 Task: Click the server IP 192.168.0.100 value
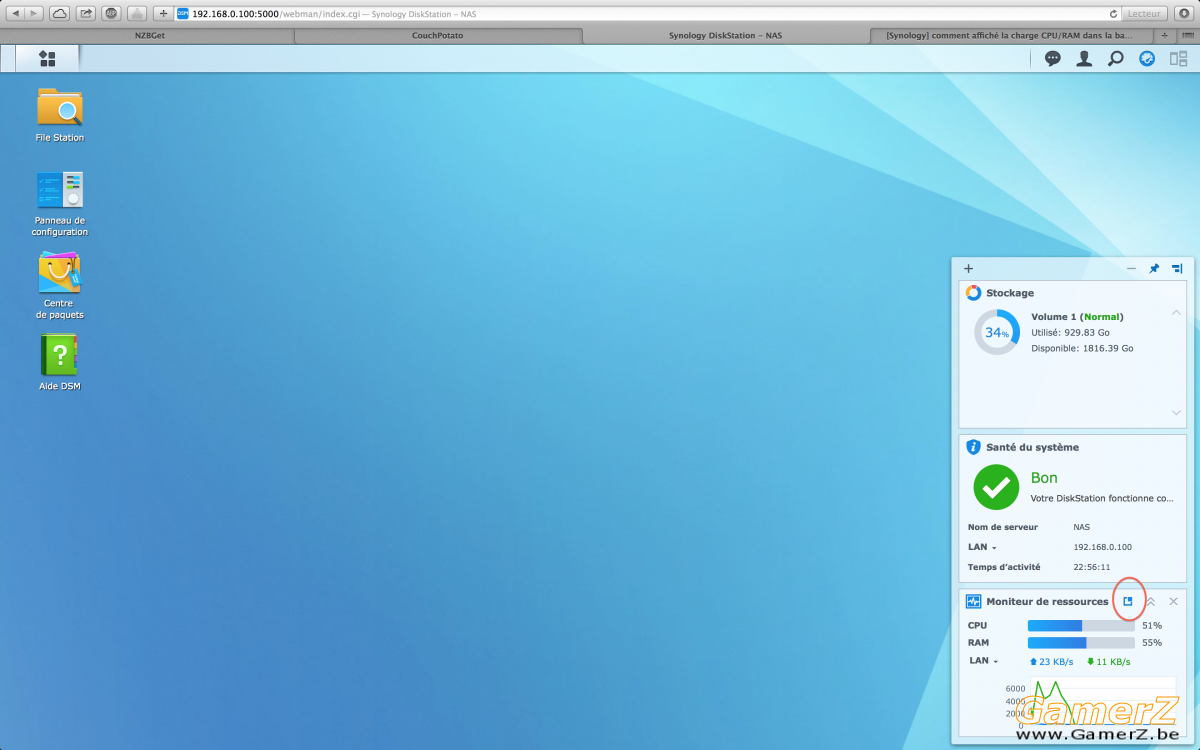1102,547
